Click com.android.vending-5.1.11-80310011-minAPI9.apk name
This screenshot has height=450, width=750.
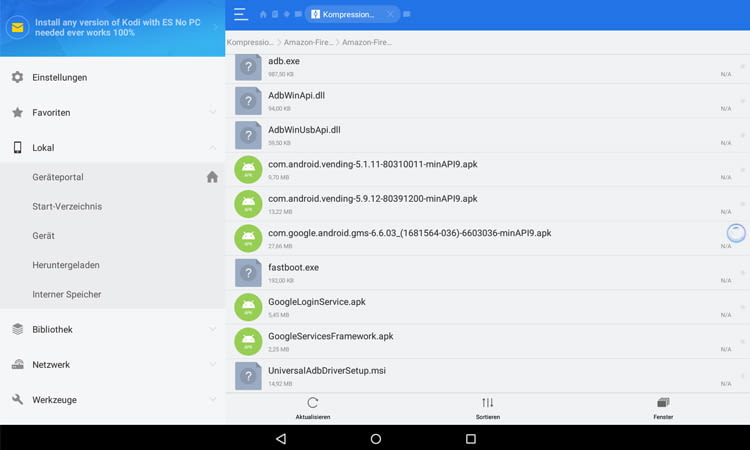pos(373,164)
